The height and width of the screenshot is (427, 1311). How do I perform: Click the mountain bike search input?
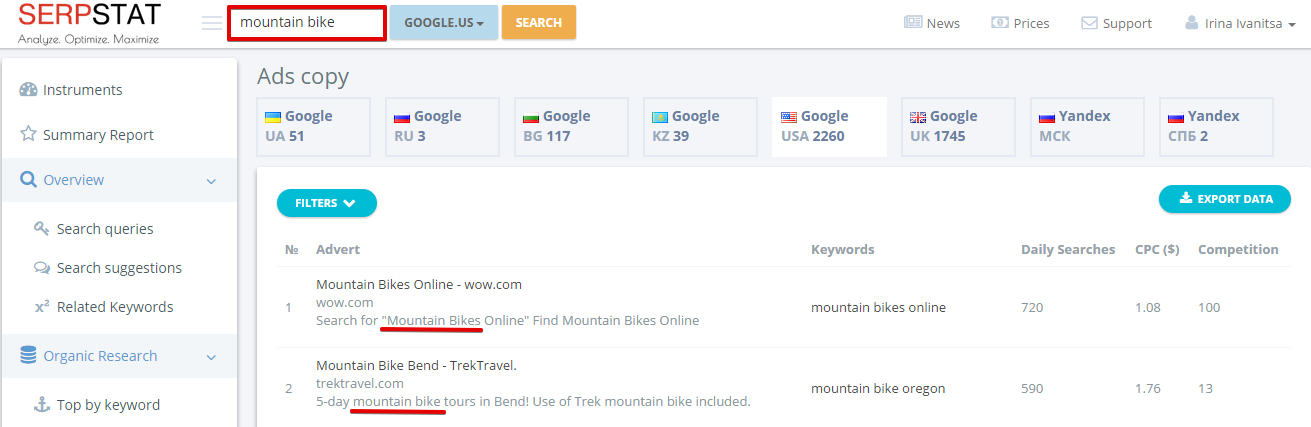point(307,23)
